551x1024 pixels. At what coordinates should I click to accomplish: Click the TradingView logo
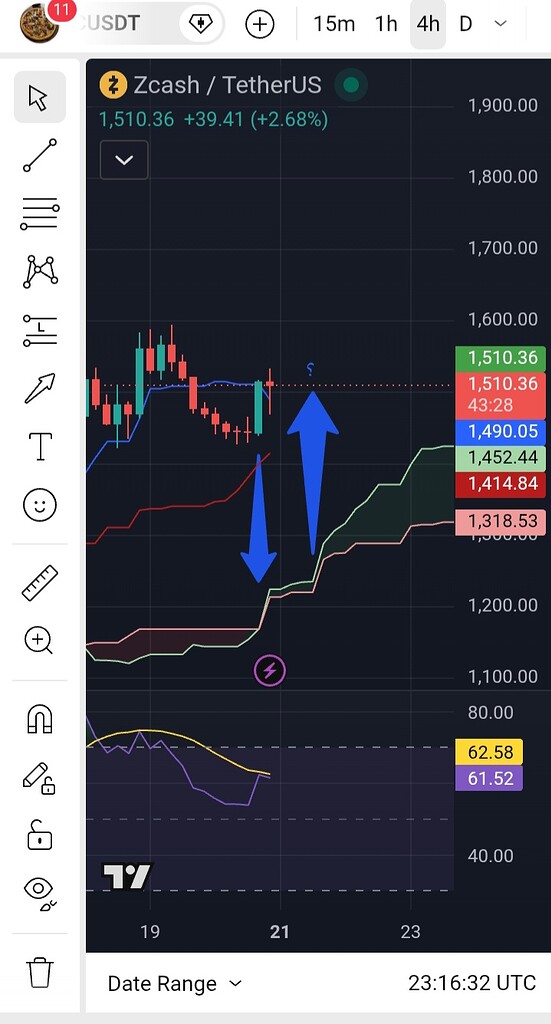coord(127,876)
